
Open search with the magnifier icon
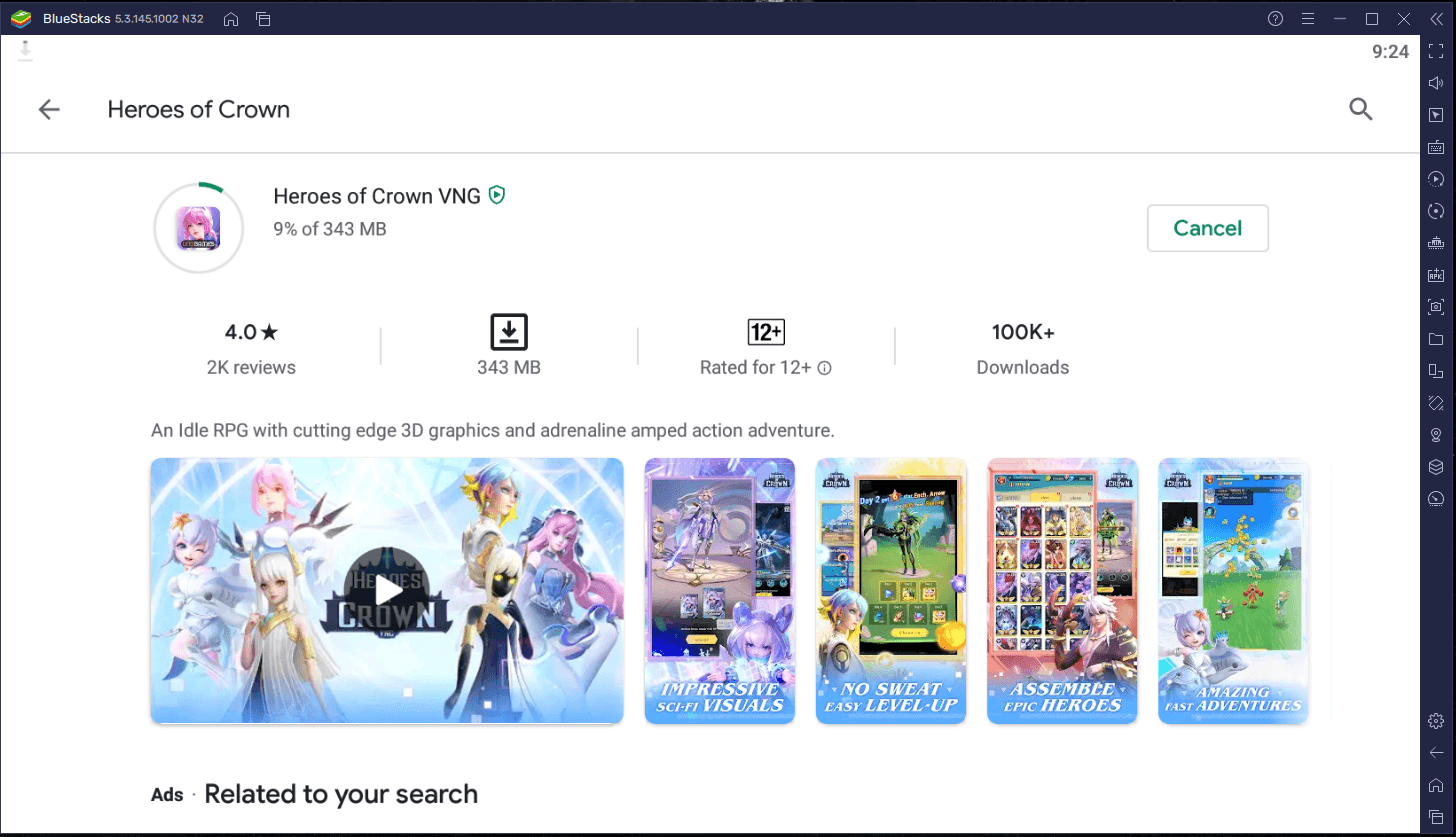1361,109
